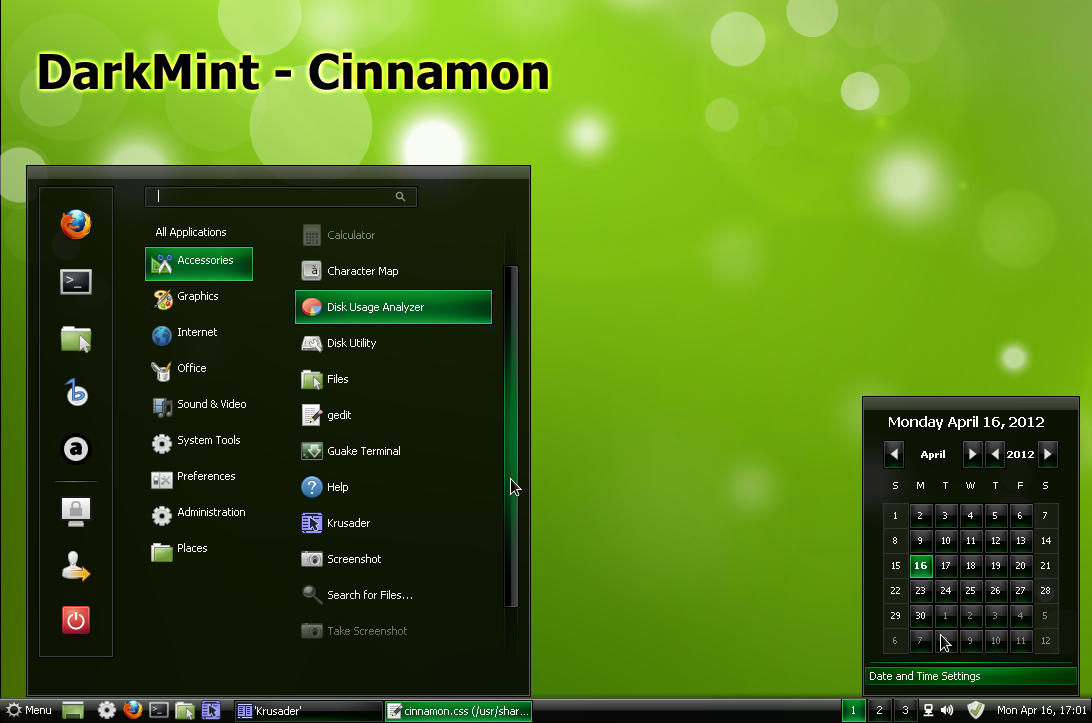Open Terminal from the menu favorites sidebar
Image resolution: width=1092 pixels, height=723 pixels.
(76, 282)
